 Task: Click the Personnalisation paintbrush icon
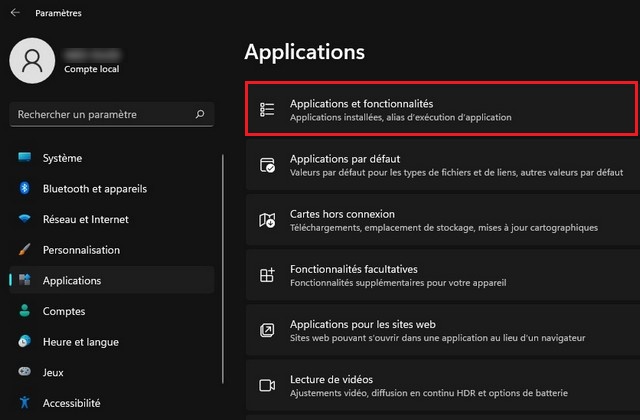coord(24,249)
